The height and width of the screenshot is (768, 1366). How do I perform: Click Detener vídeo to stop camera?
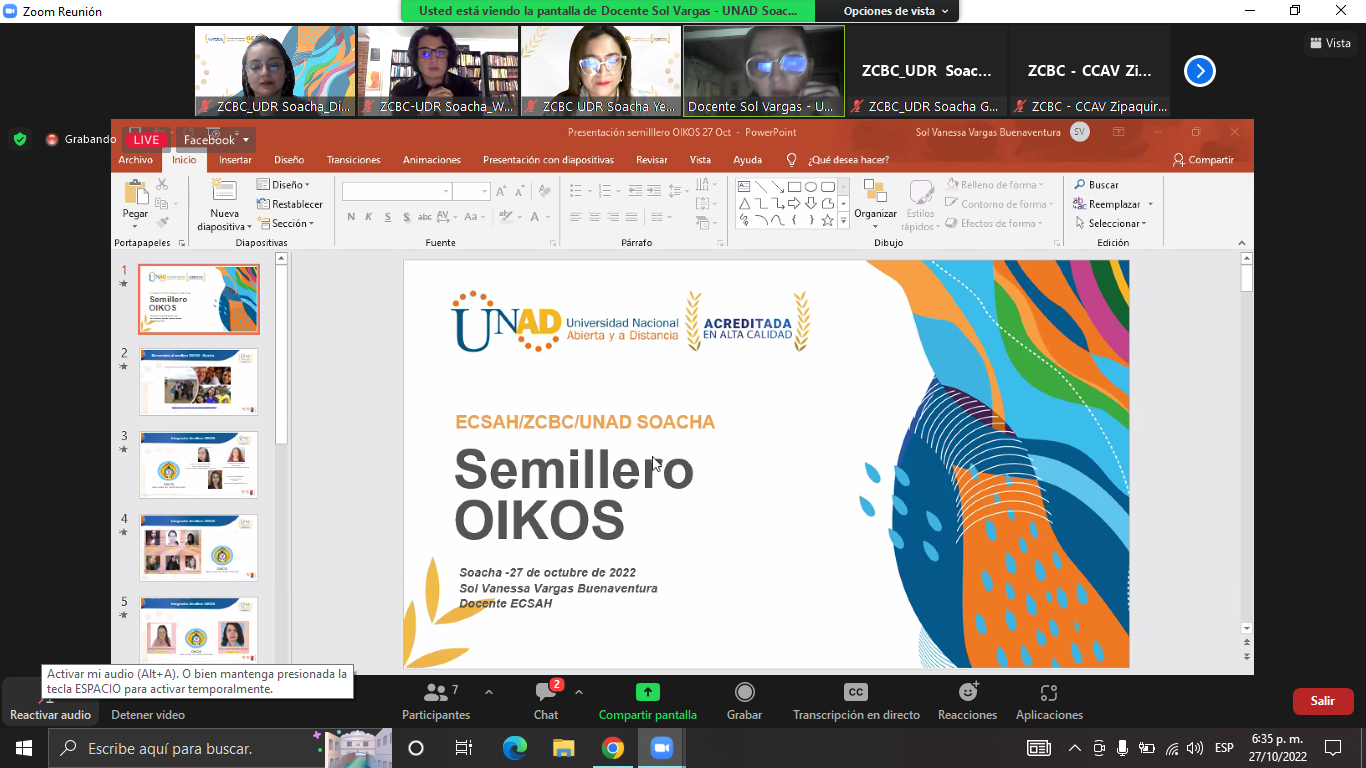pos(148,715)
